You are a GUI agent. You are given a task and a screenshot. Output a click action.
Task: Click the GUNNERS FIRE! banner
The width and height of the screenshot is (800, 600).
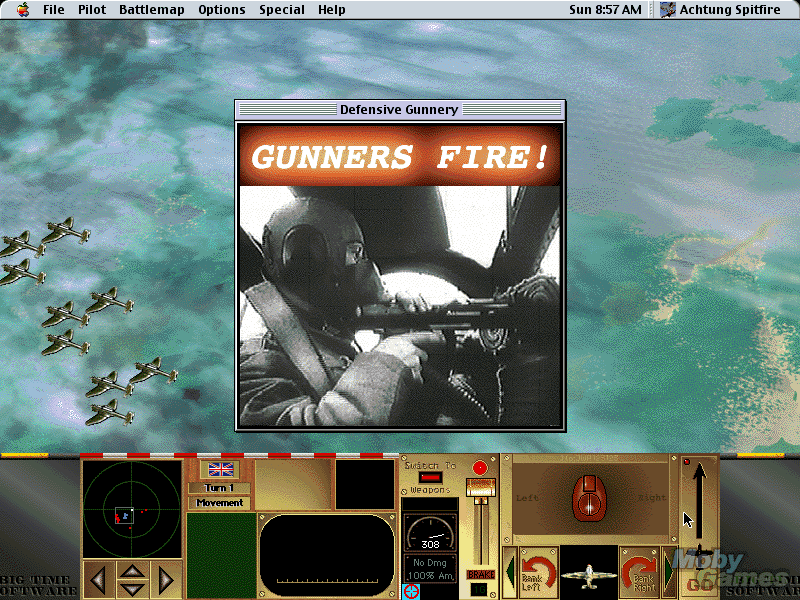(400, 156)
